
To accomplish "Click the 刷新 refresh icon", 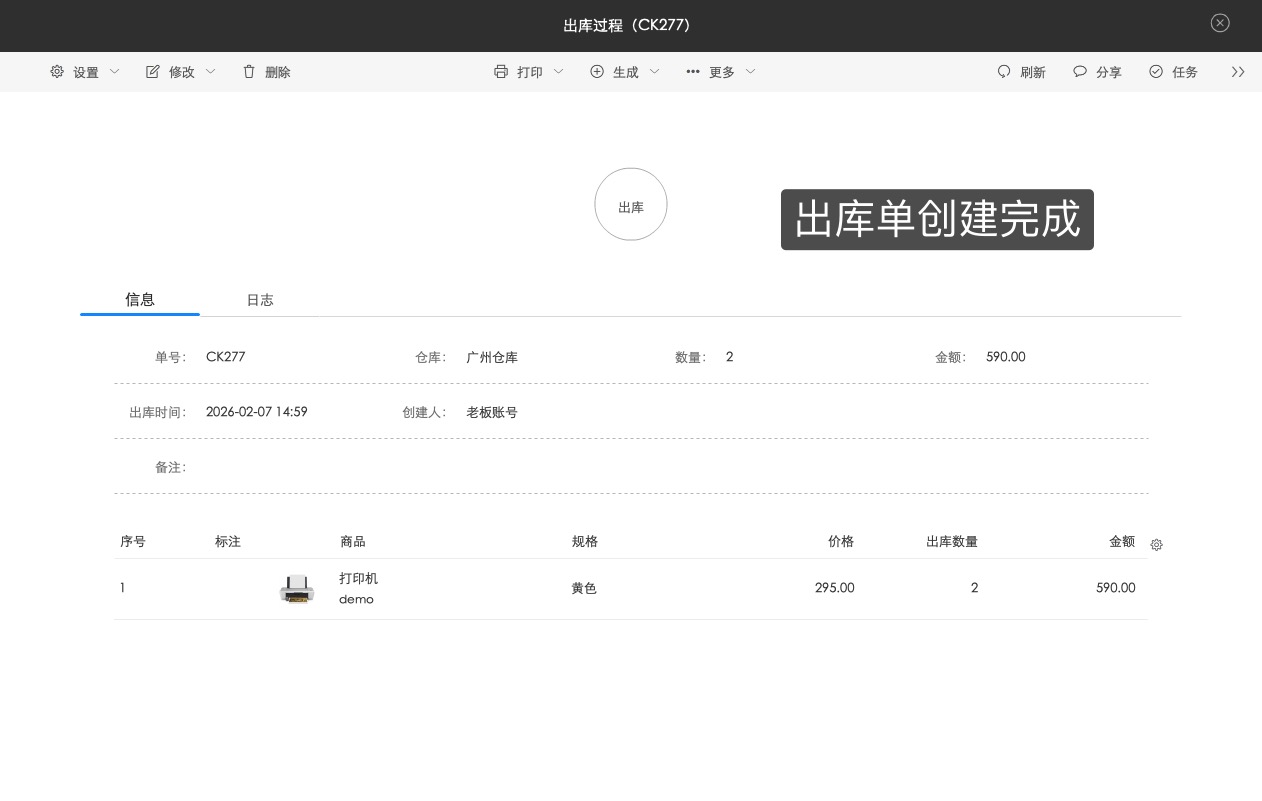I will (x=1004, y=71).
